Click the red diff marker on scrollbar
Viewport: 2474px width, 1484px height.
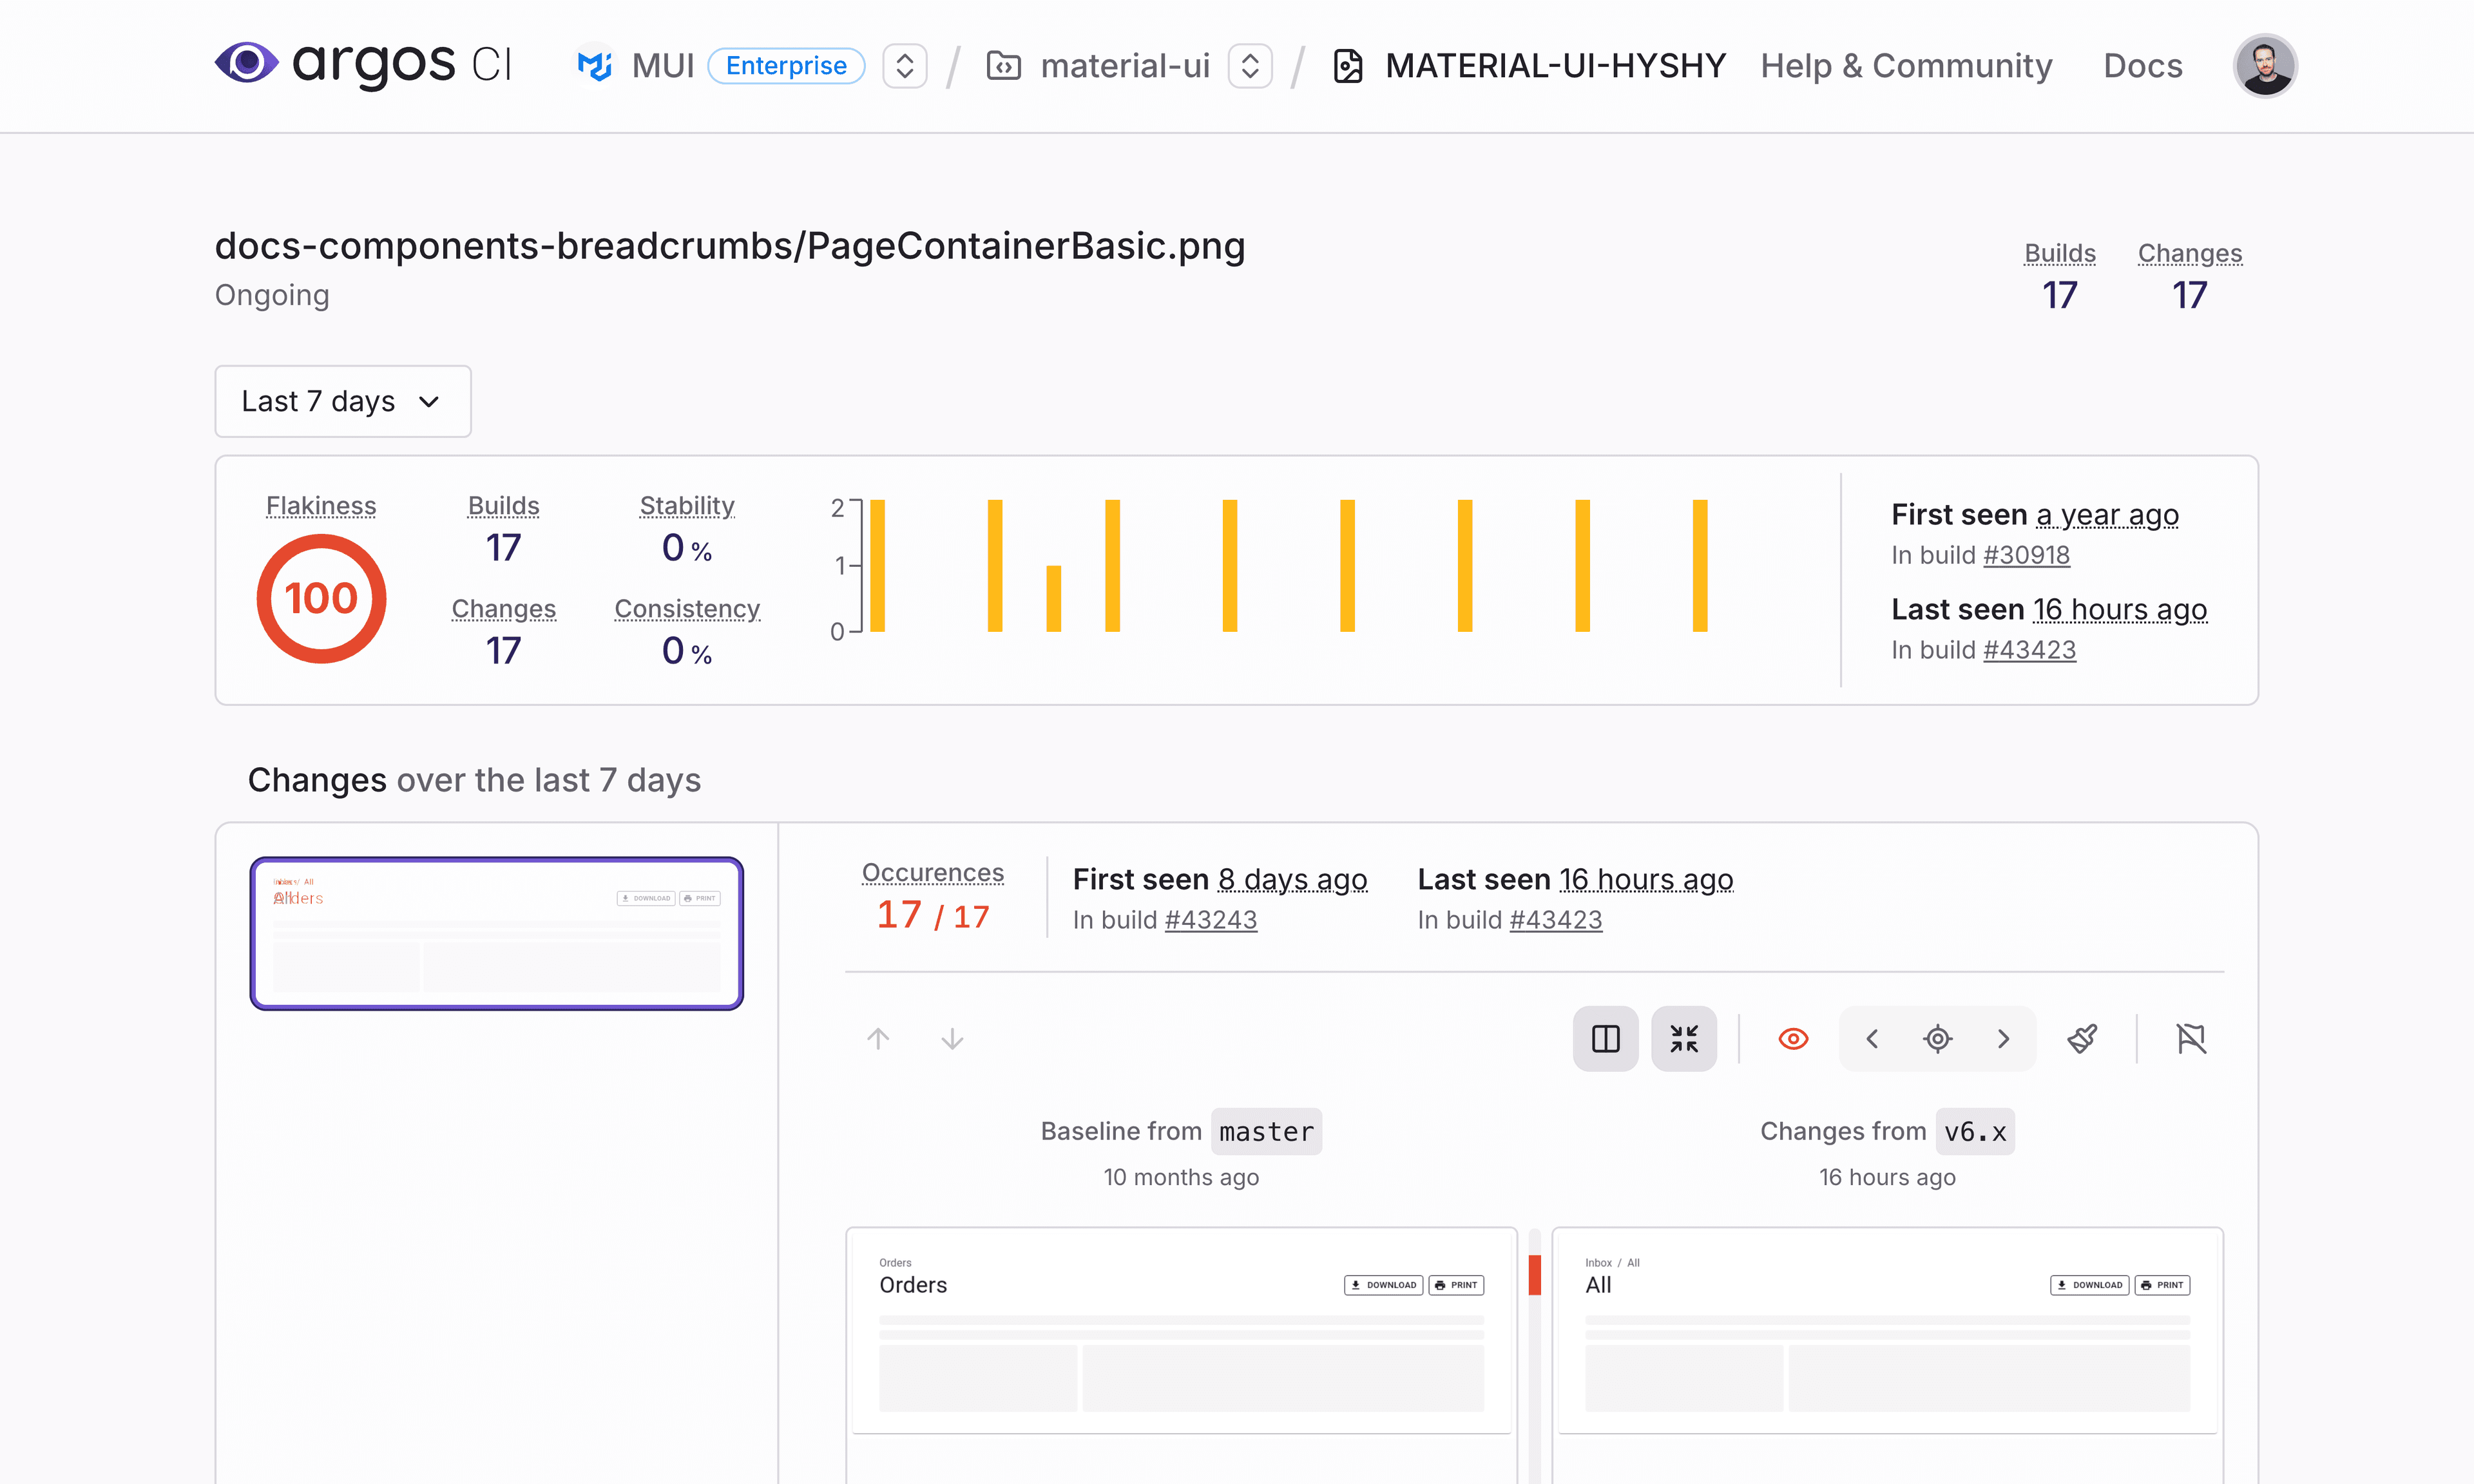pos(1534,1275)
